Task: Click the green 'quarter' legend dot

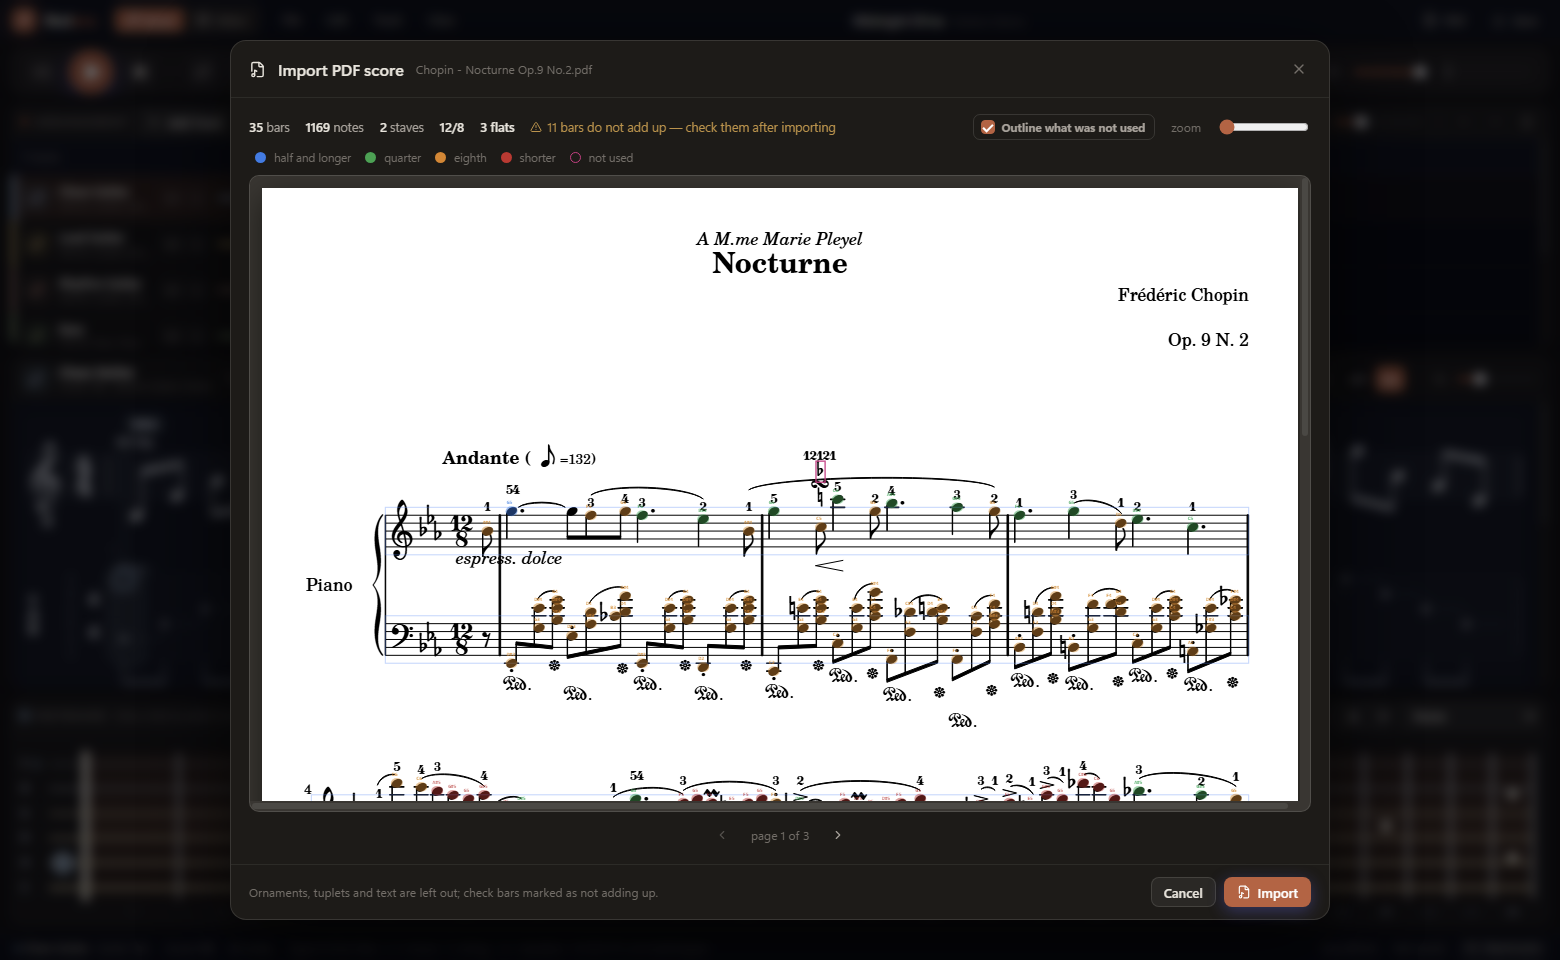Action: pyautogui.click(x=371, y=158)
